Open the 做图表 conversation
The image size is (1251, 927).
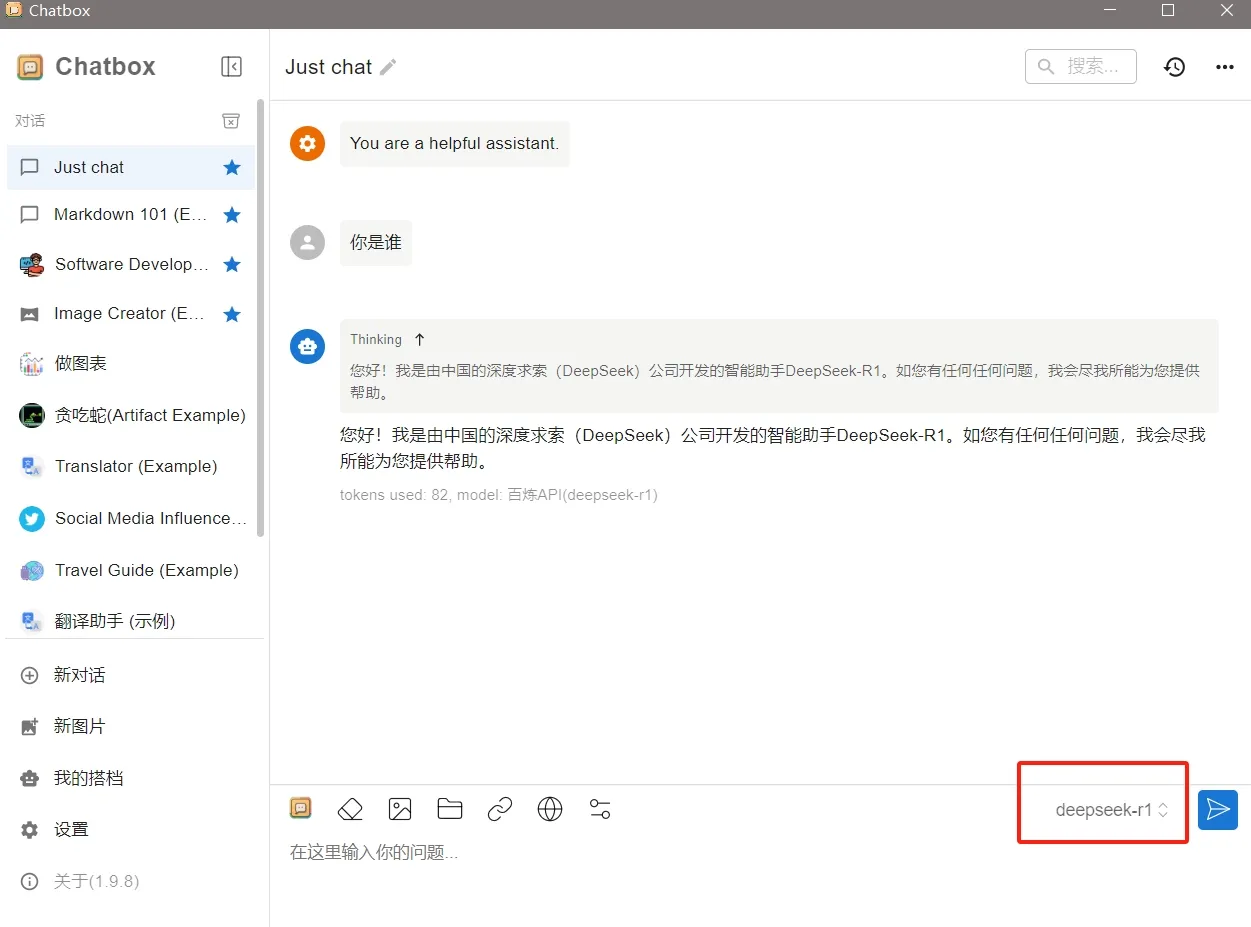click(130, 363)
